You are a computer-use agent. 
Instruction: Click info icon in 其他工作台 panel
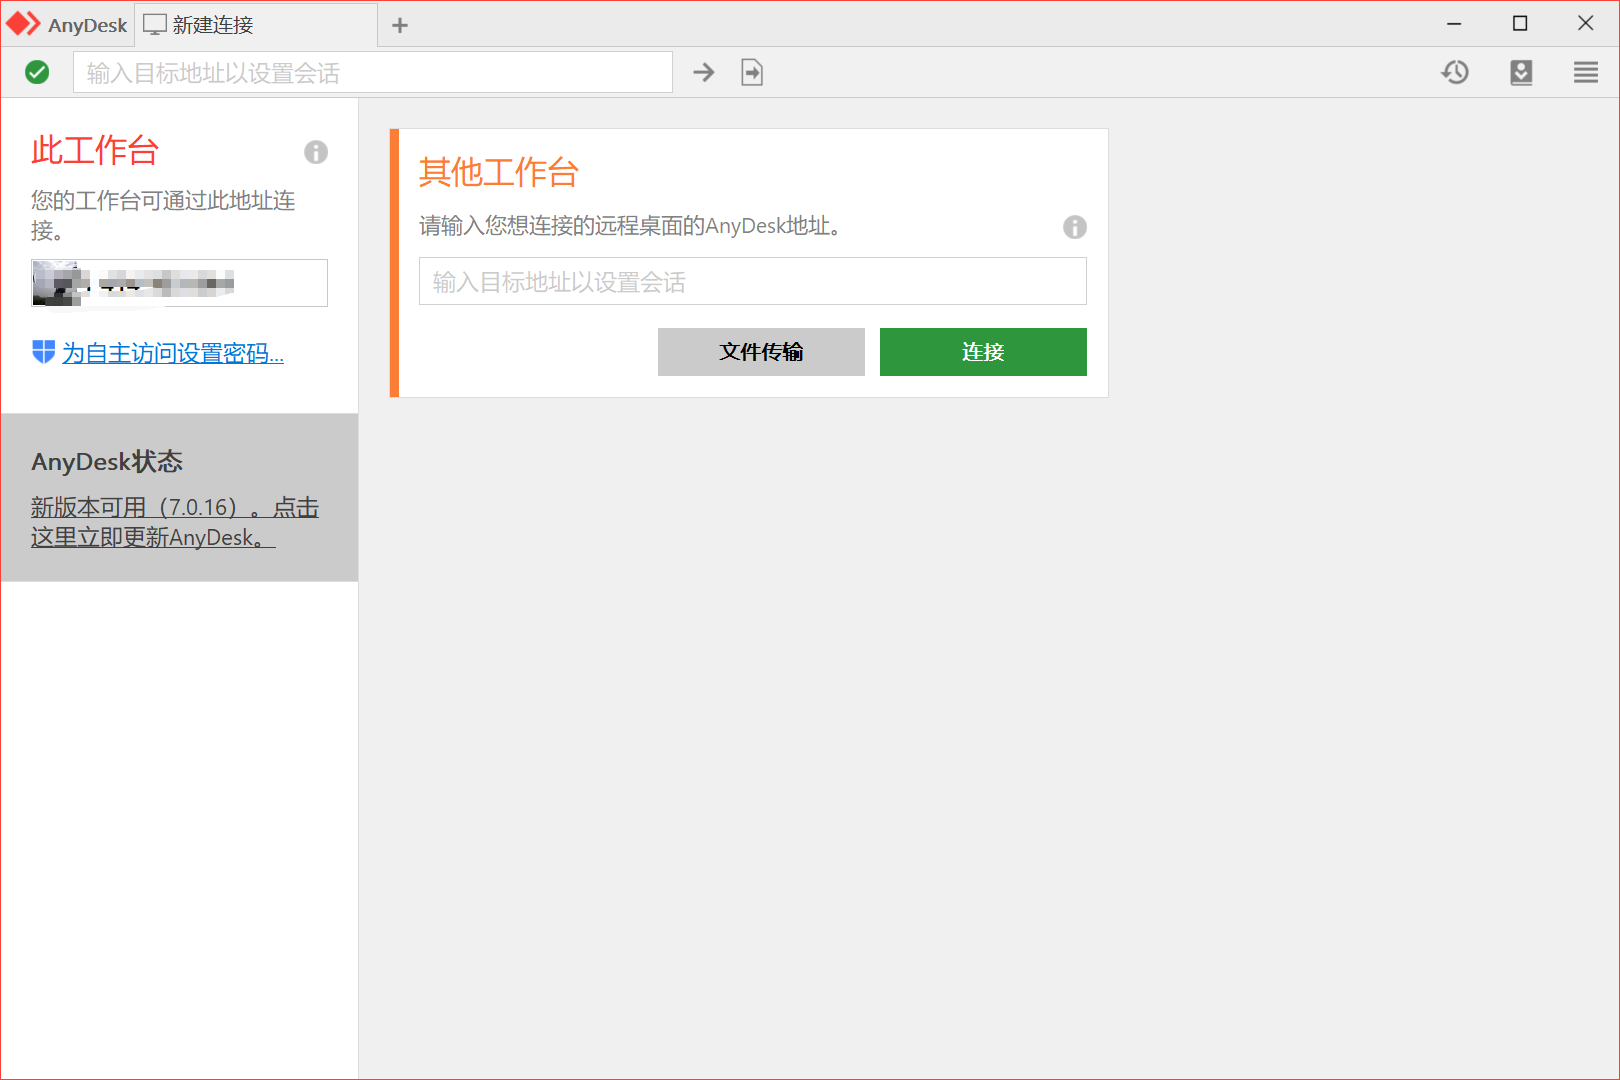(x=1075, y=227)
